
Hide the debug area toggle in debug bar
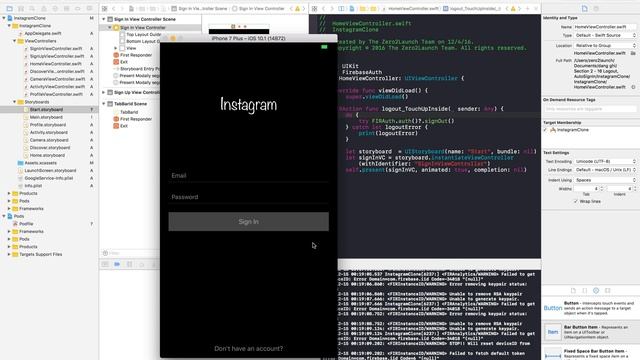(x=105, y=264)
